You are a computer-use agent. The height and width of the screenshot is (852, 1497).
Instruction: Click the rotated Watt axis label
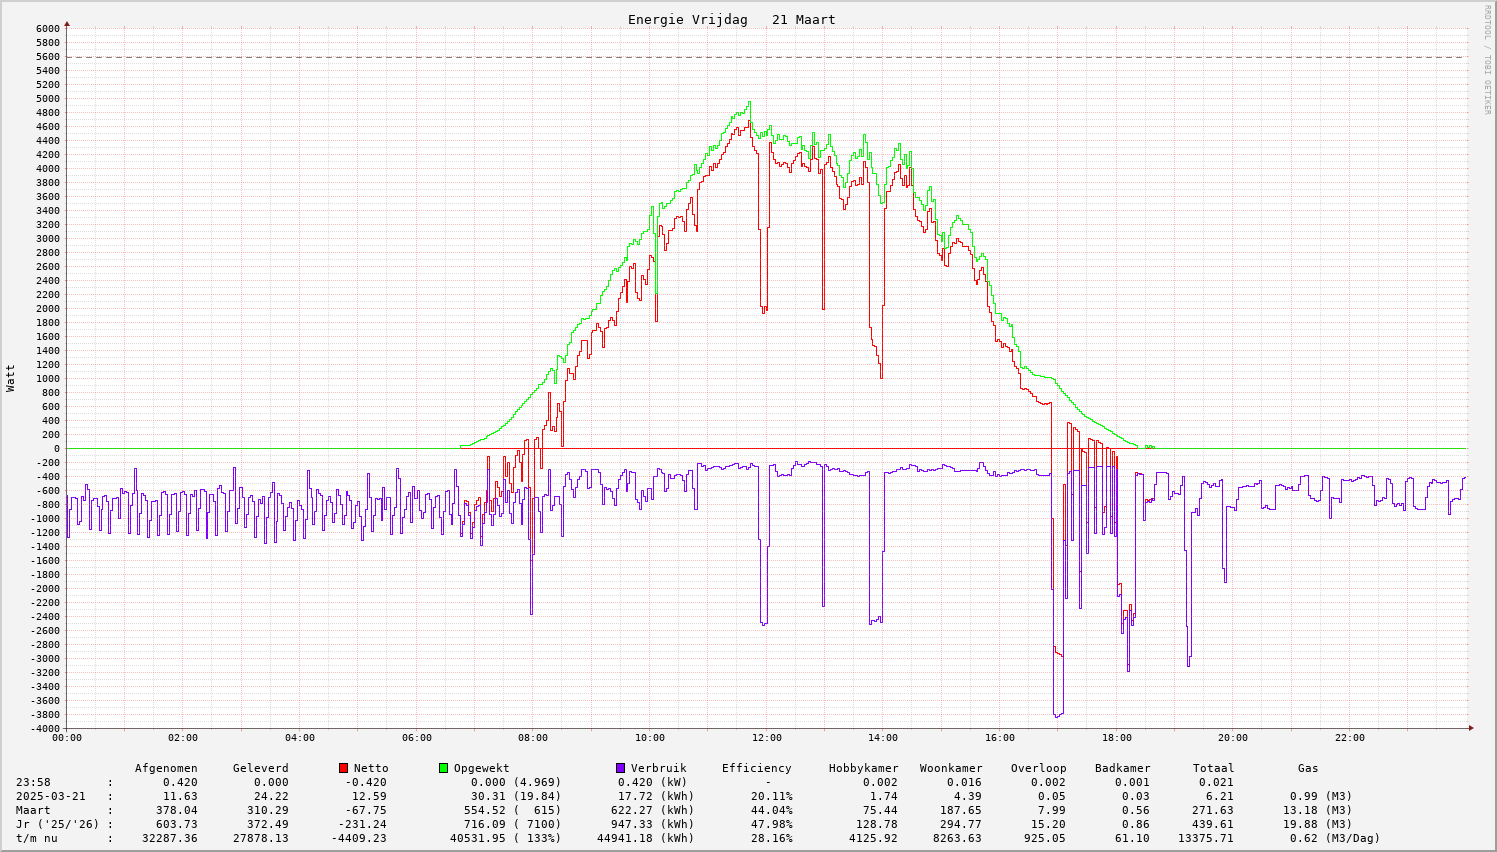click(11, 378)
